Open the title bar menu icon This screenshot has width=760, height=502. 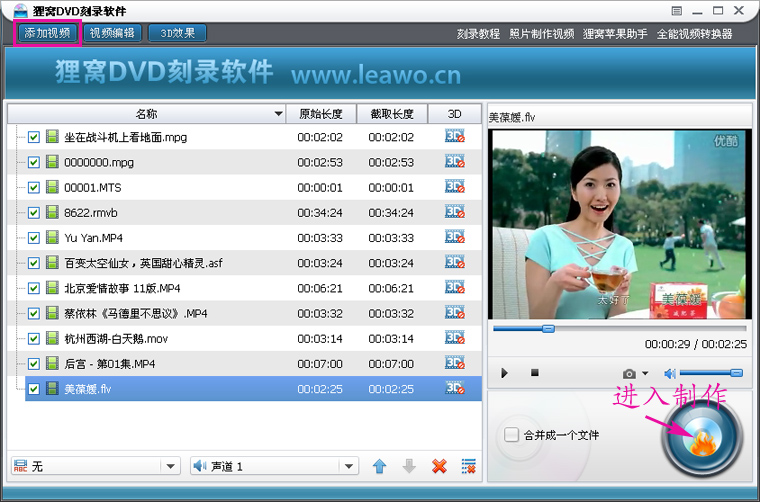pyautogui.click(x=677, y=11)
